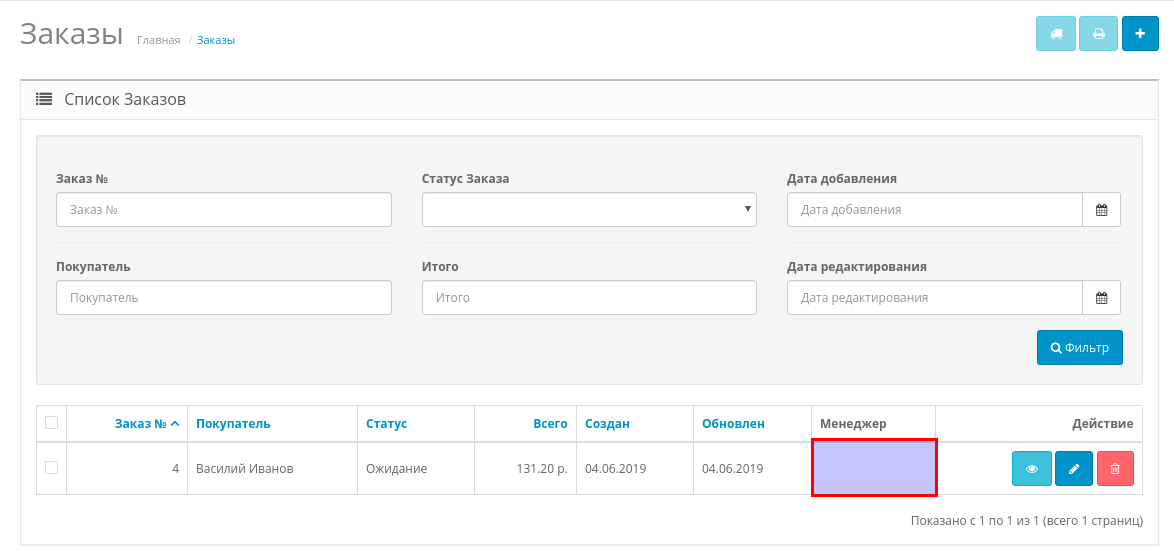
Task: Toggle the select-all checkbox in table header
Action: 52,423
